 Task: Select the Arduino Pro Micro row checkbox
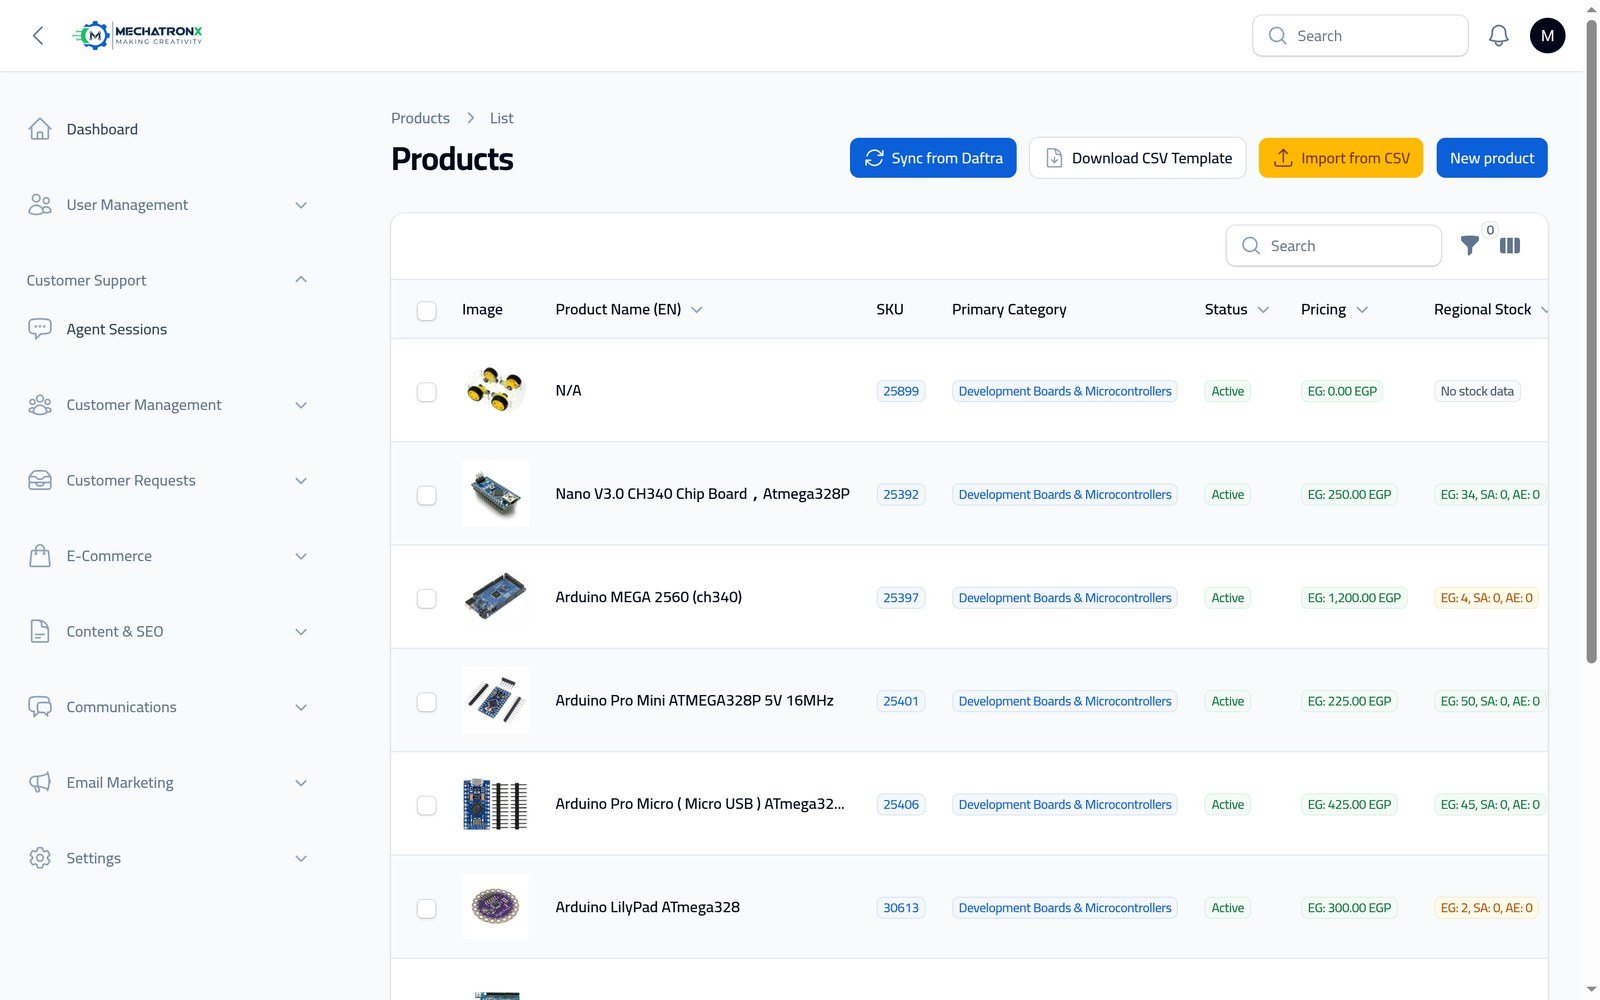coord(427,805)
